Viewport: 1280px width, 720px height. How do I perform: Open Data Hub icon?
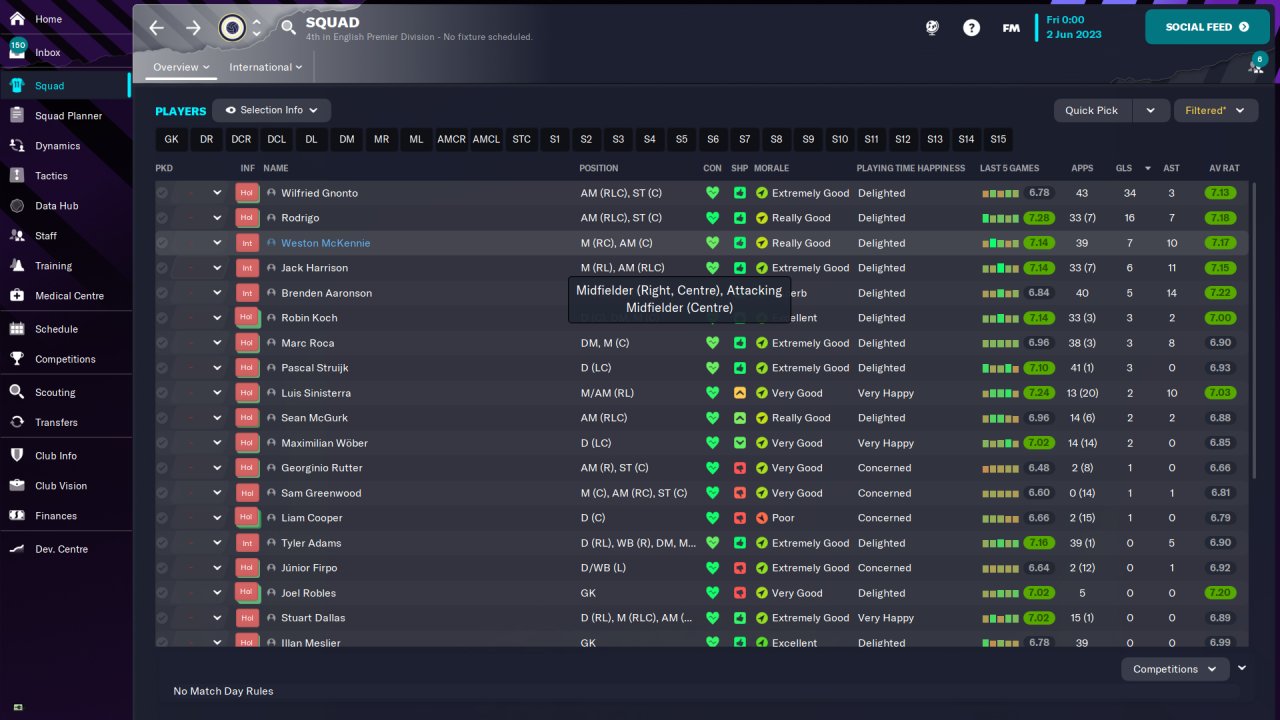[17, 205]
